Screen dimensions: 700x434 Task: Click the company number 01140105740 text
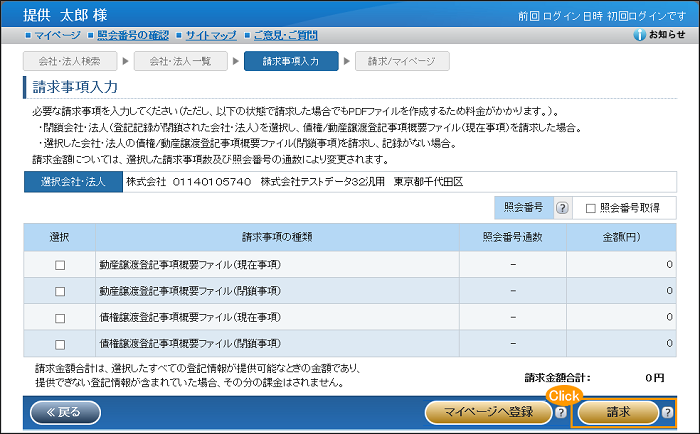click(x=212, y=182)
